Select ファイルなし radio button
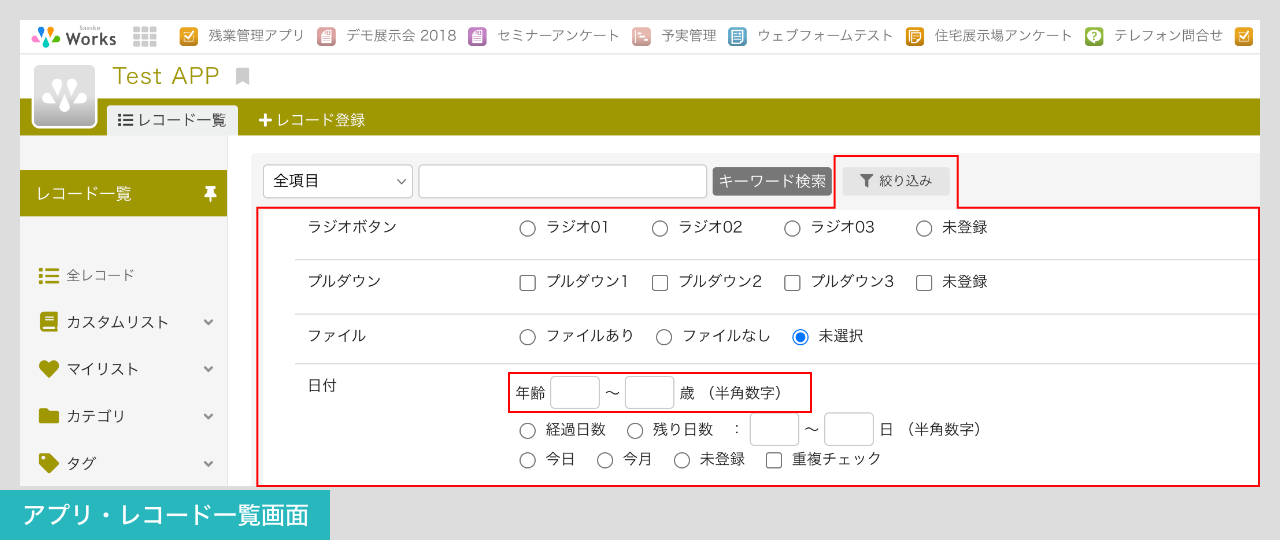The height and width of the screenshot is (540, 1280). tap(664, 337)
